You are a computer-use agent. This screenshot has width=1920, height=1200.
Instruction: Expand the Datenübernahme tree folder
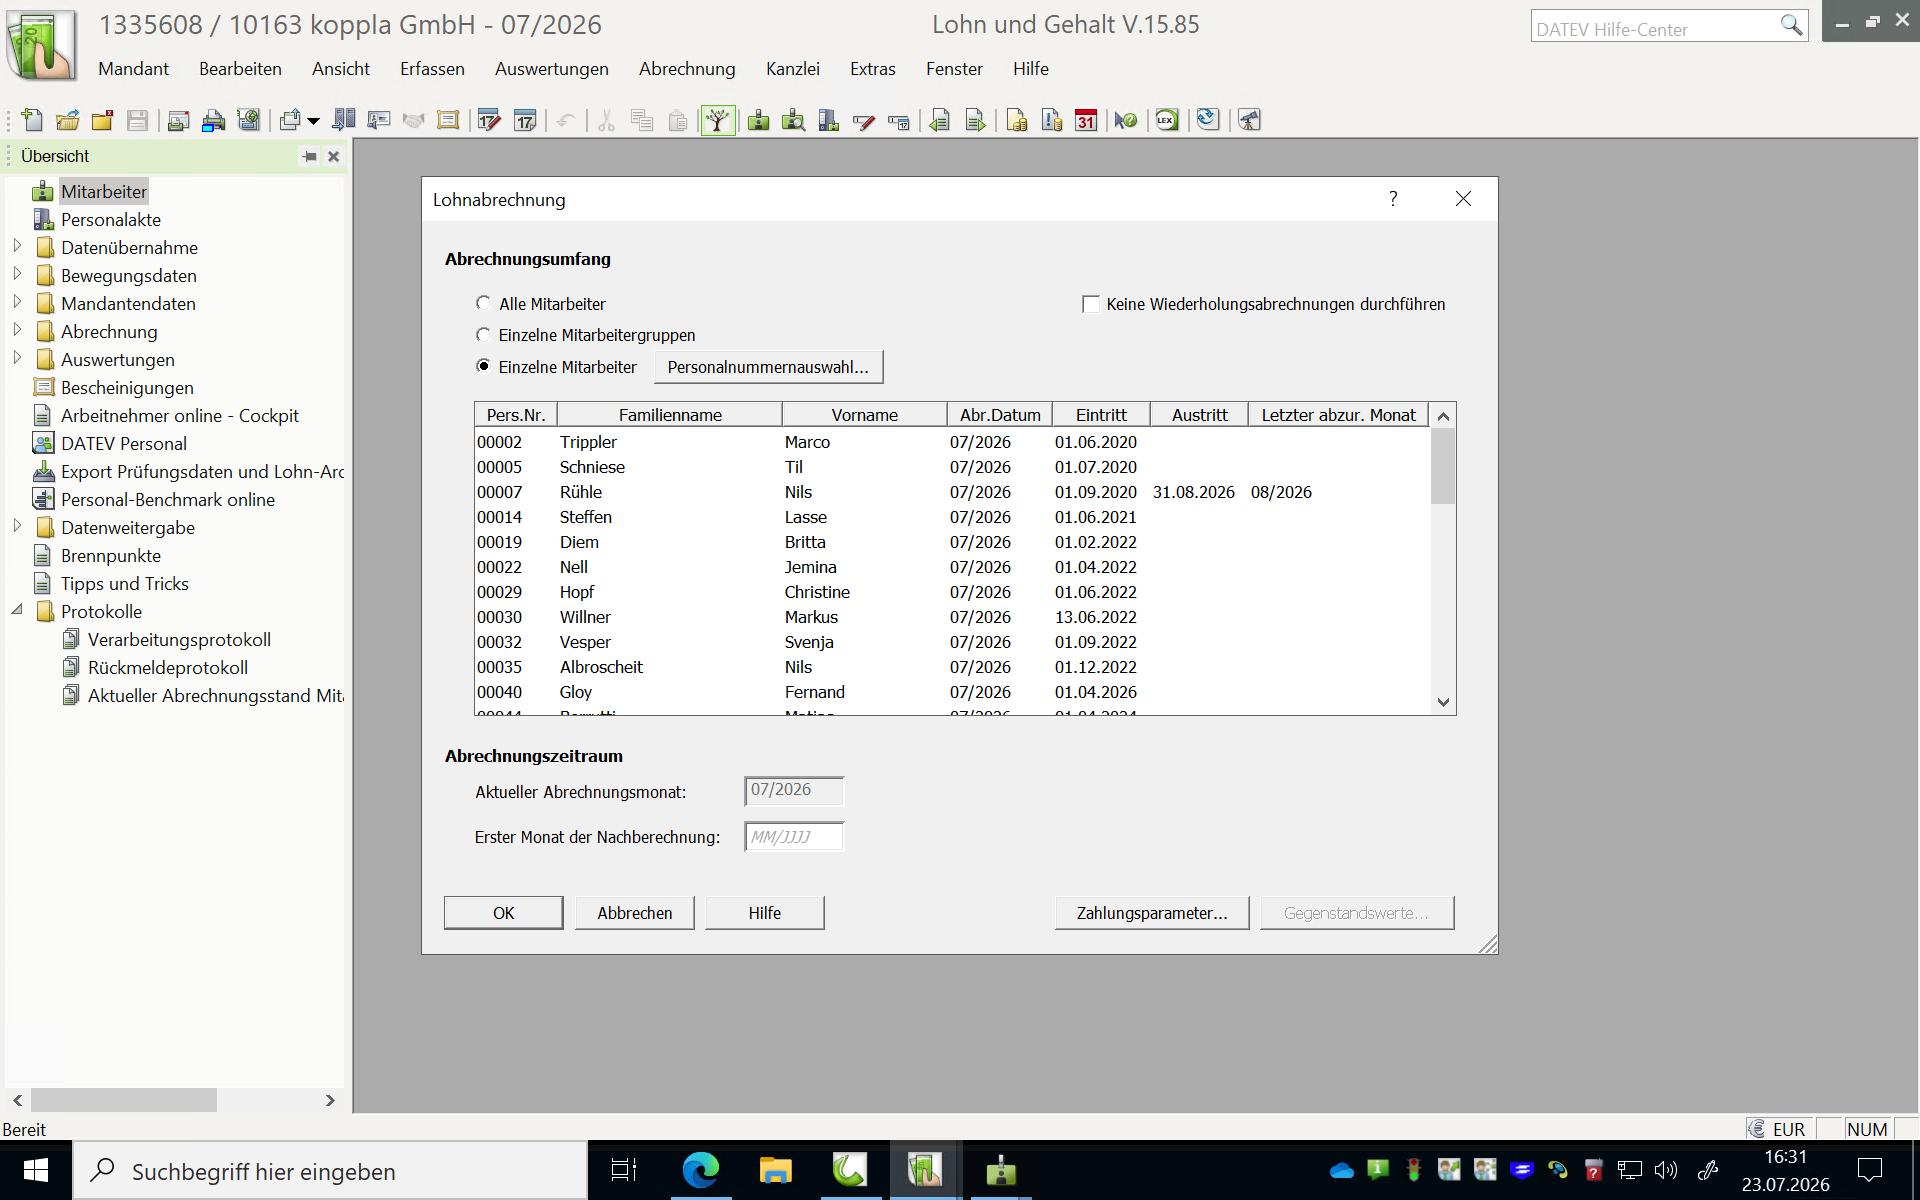click(17, 246)
